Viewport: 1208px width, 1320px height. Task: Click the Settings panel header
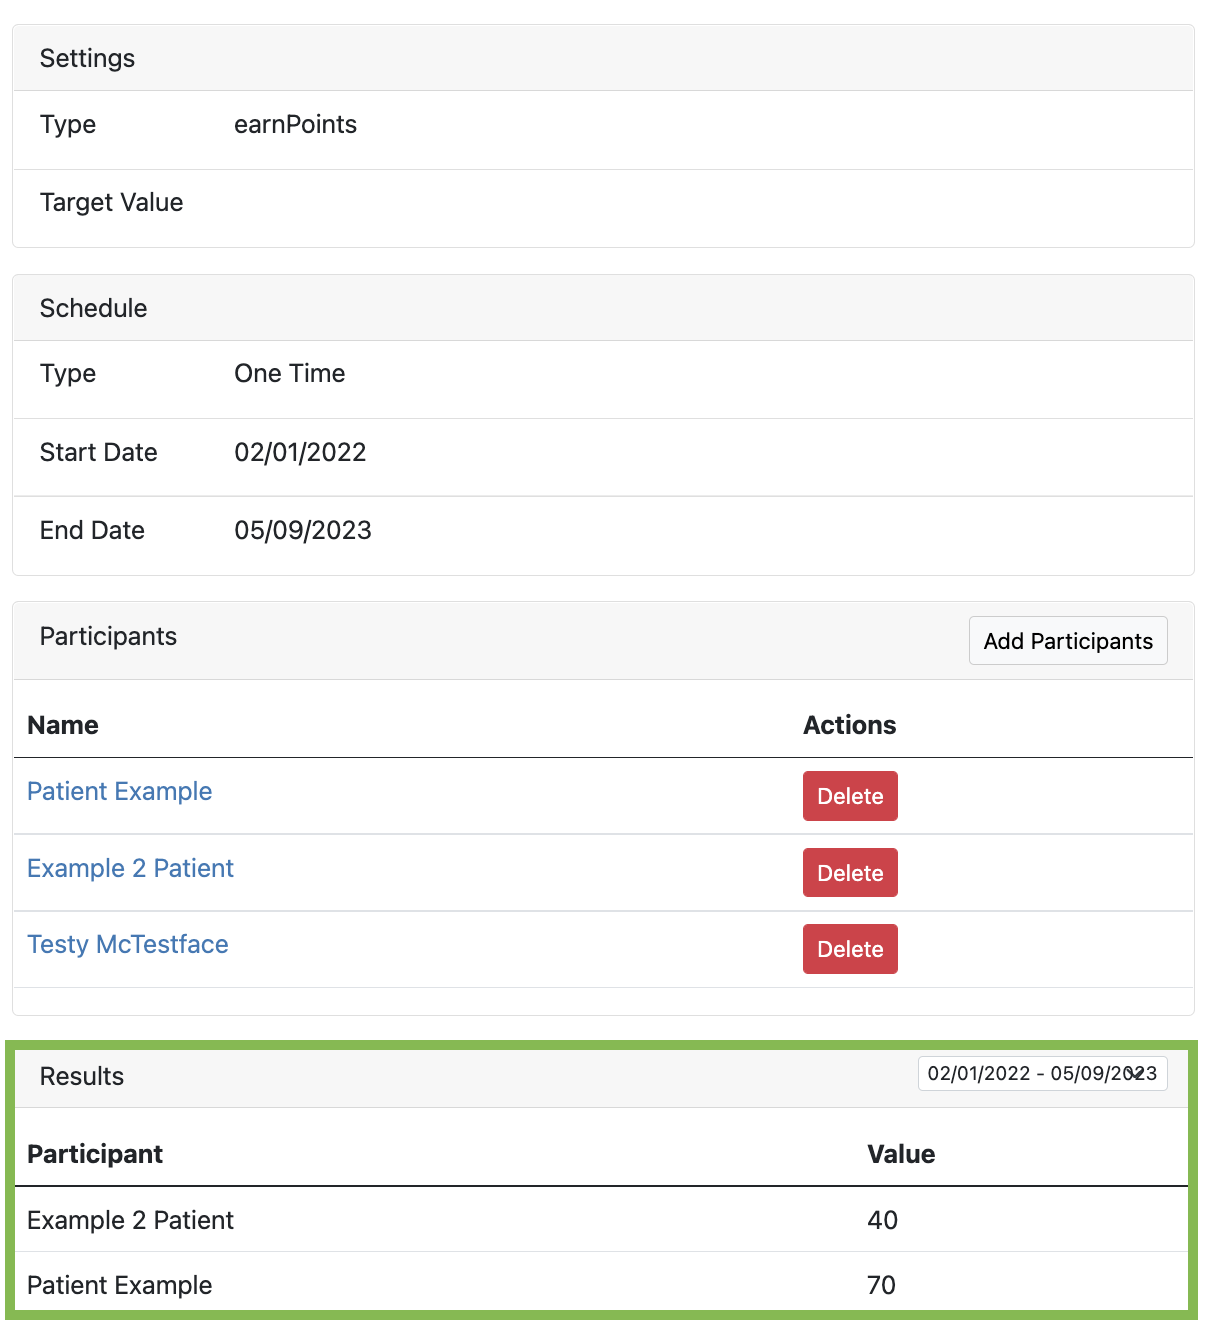[x=603, y=58]
